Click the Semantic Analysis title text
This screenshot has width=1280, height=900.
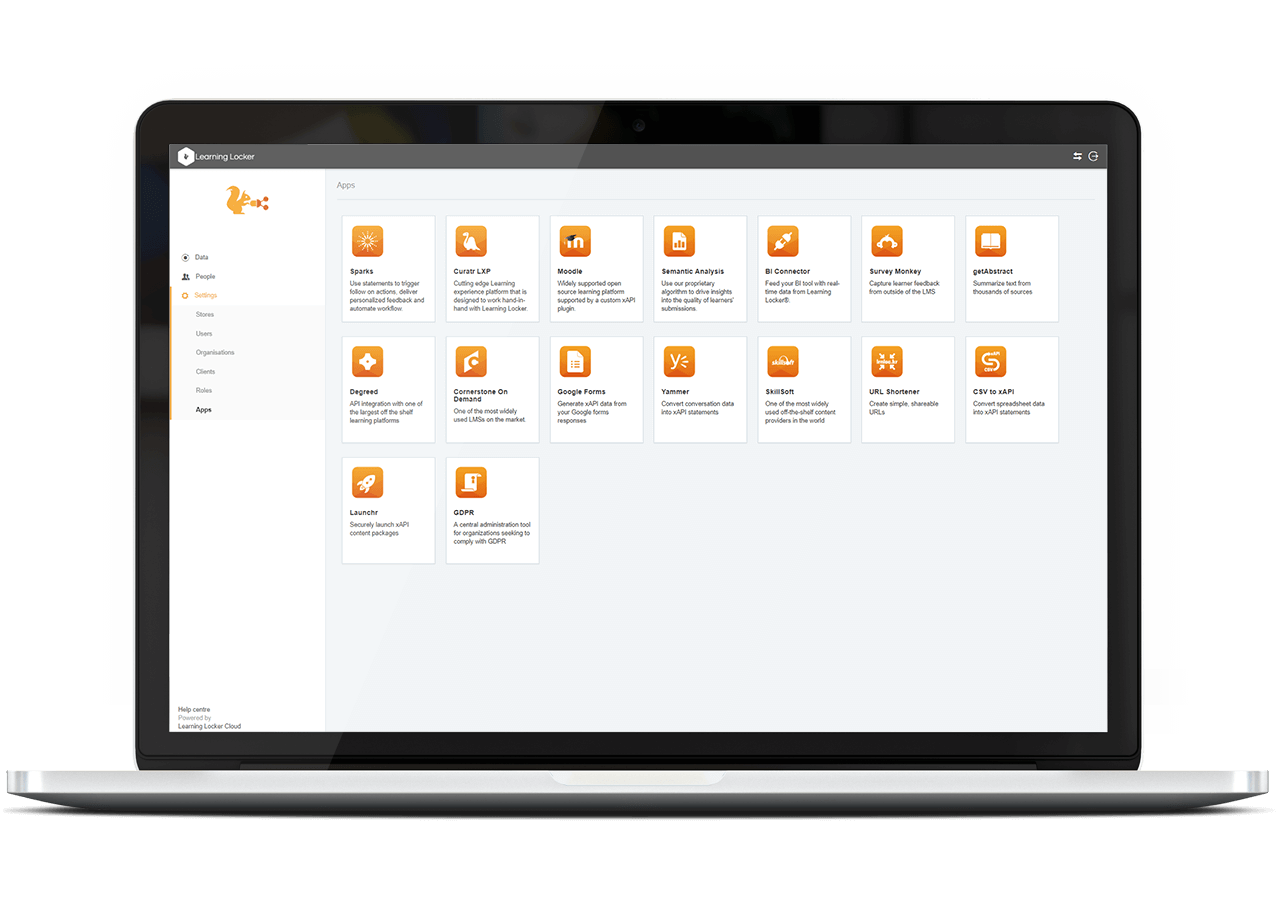tap(693, 271)
